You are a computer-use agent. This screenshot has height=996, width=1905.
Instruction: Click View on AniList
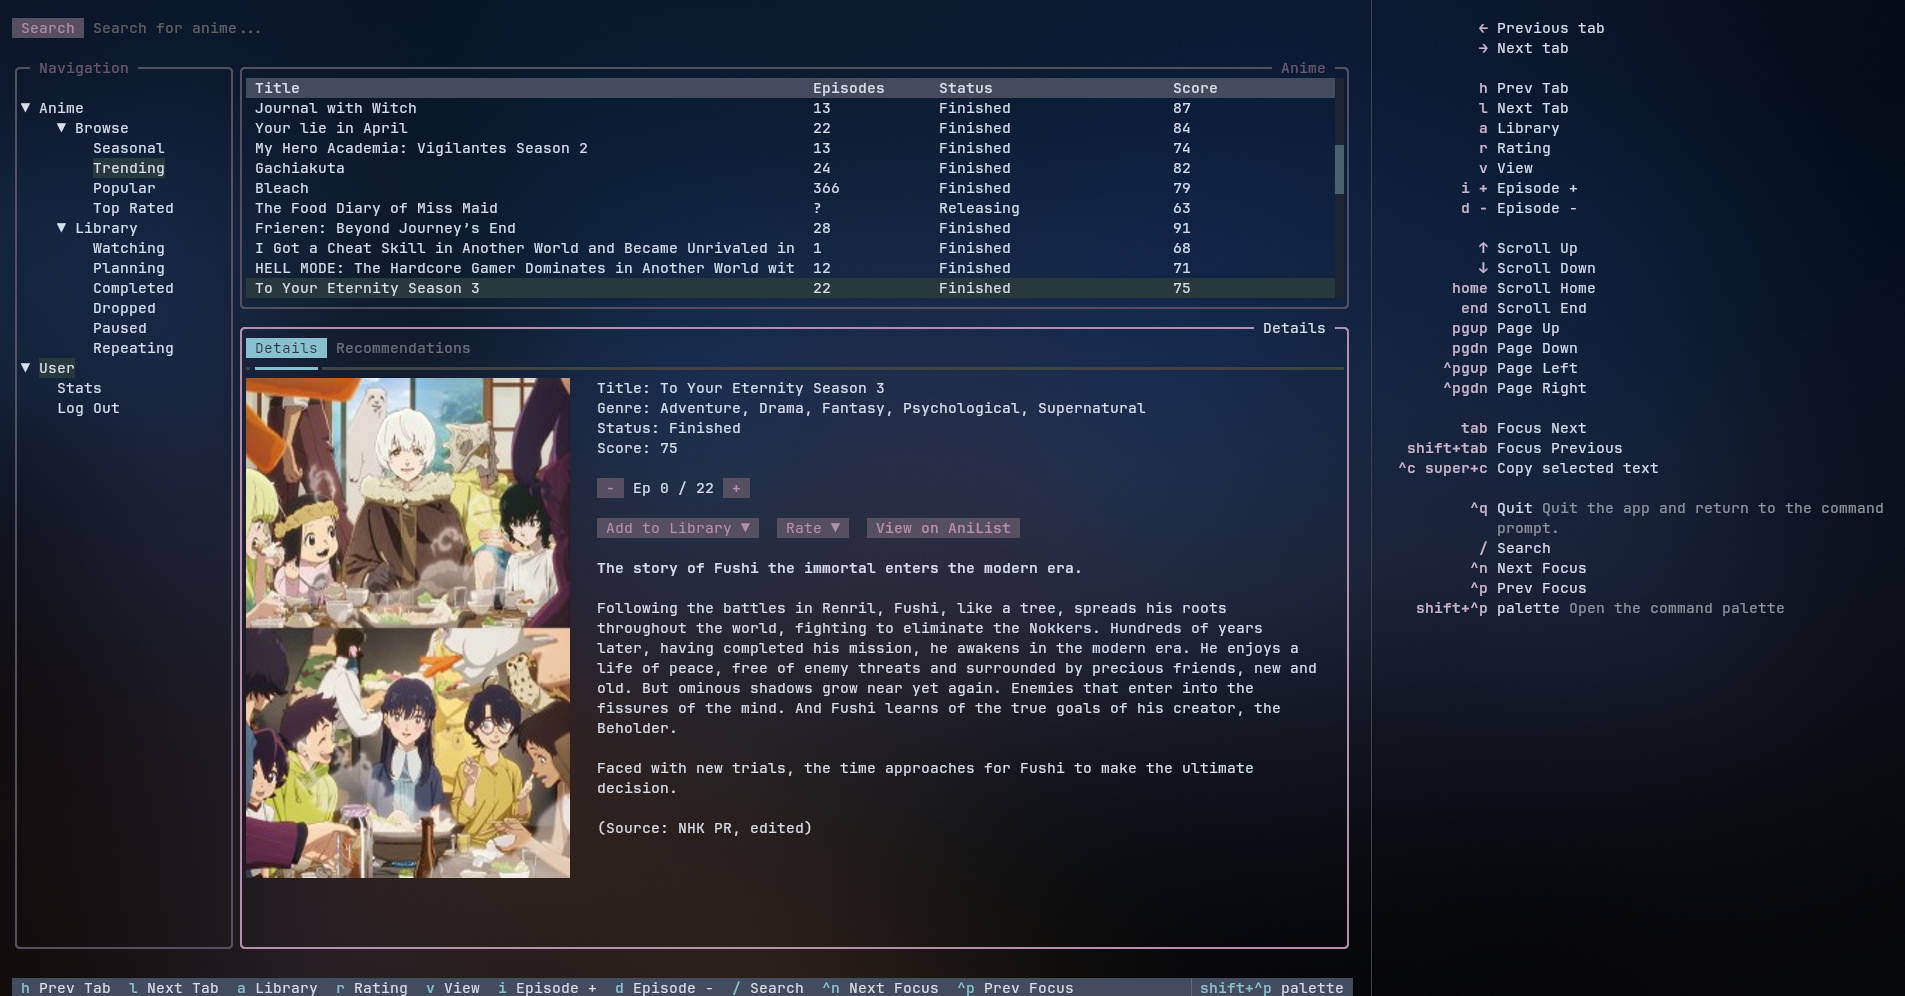[x=942, y=528]
